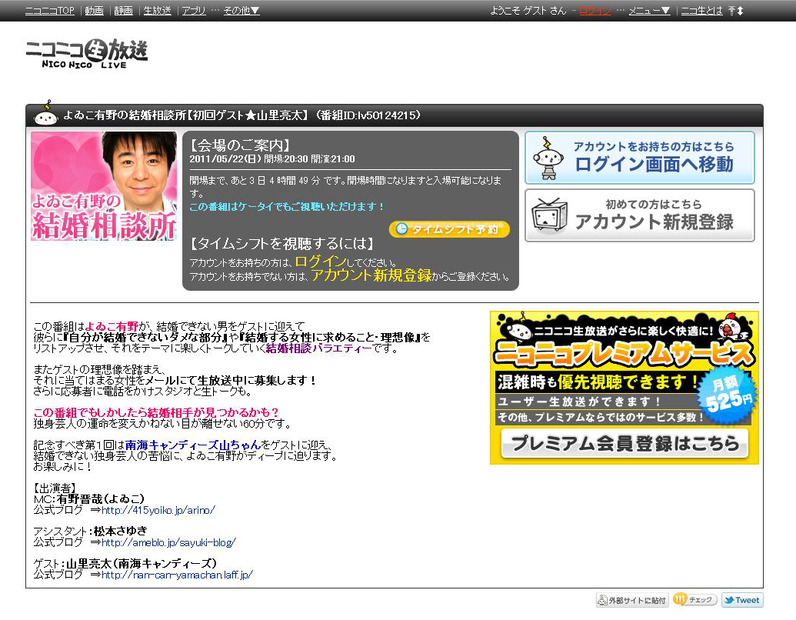This screenshot has height=620, width=796.
Task: Click the pink よゐこ有野 text in description
Action: pyautogui.click(x=111, y=326)
